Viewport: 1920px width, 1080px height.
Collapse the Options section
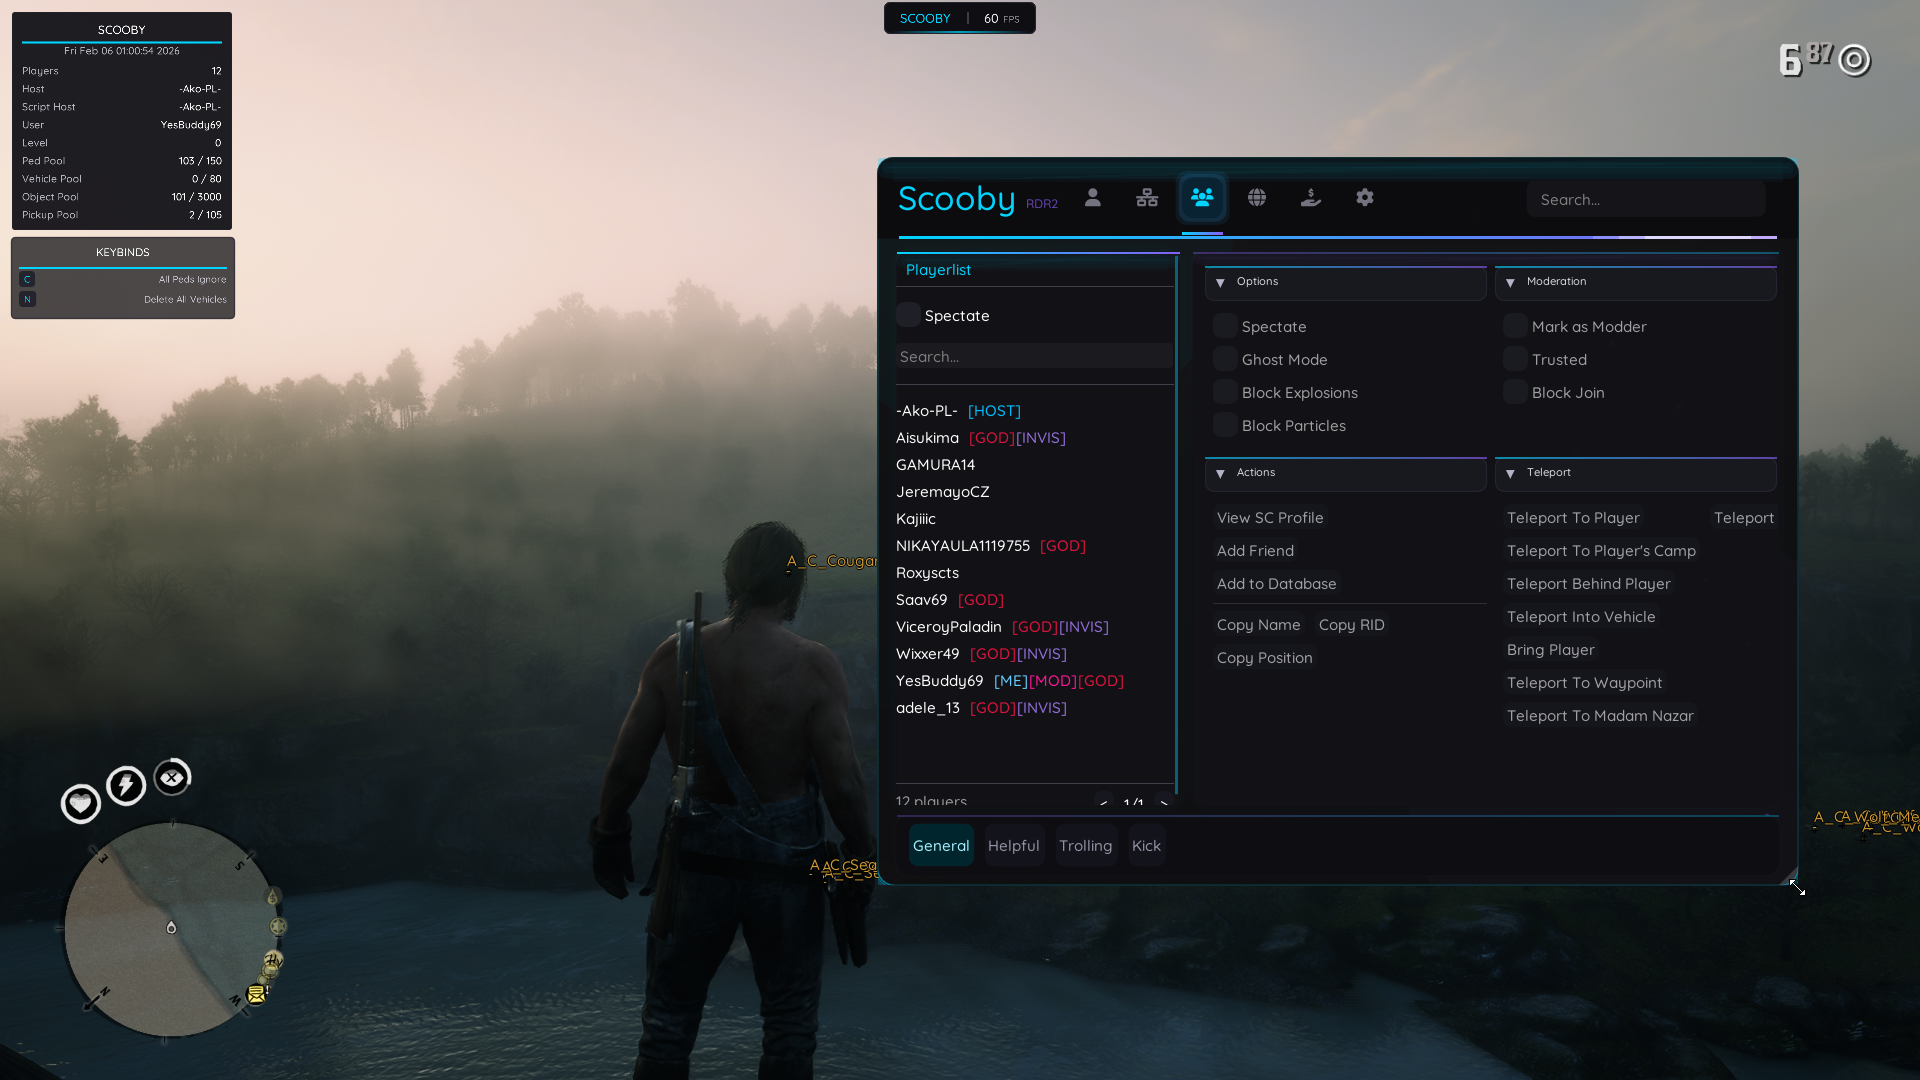pyautogui.click(x=1220, y=283)
